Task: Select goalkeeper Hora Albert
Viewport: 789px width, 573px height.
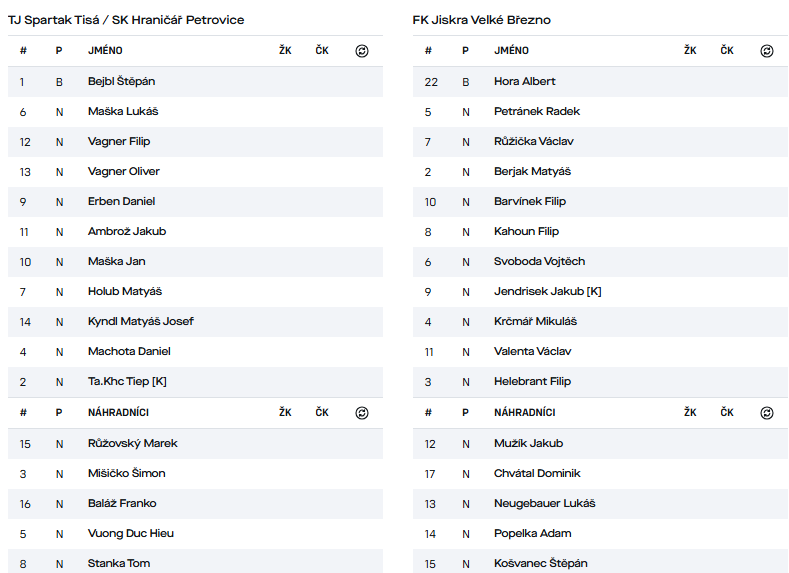Action: click(524, 81)
